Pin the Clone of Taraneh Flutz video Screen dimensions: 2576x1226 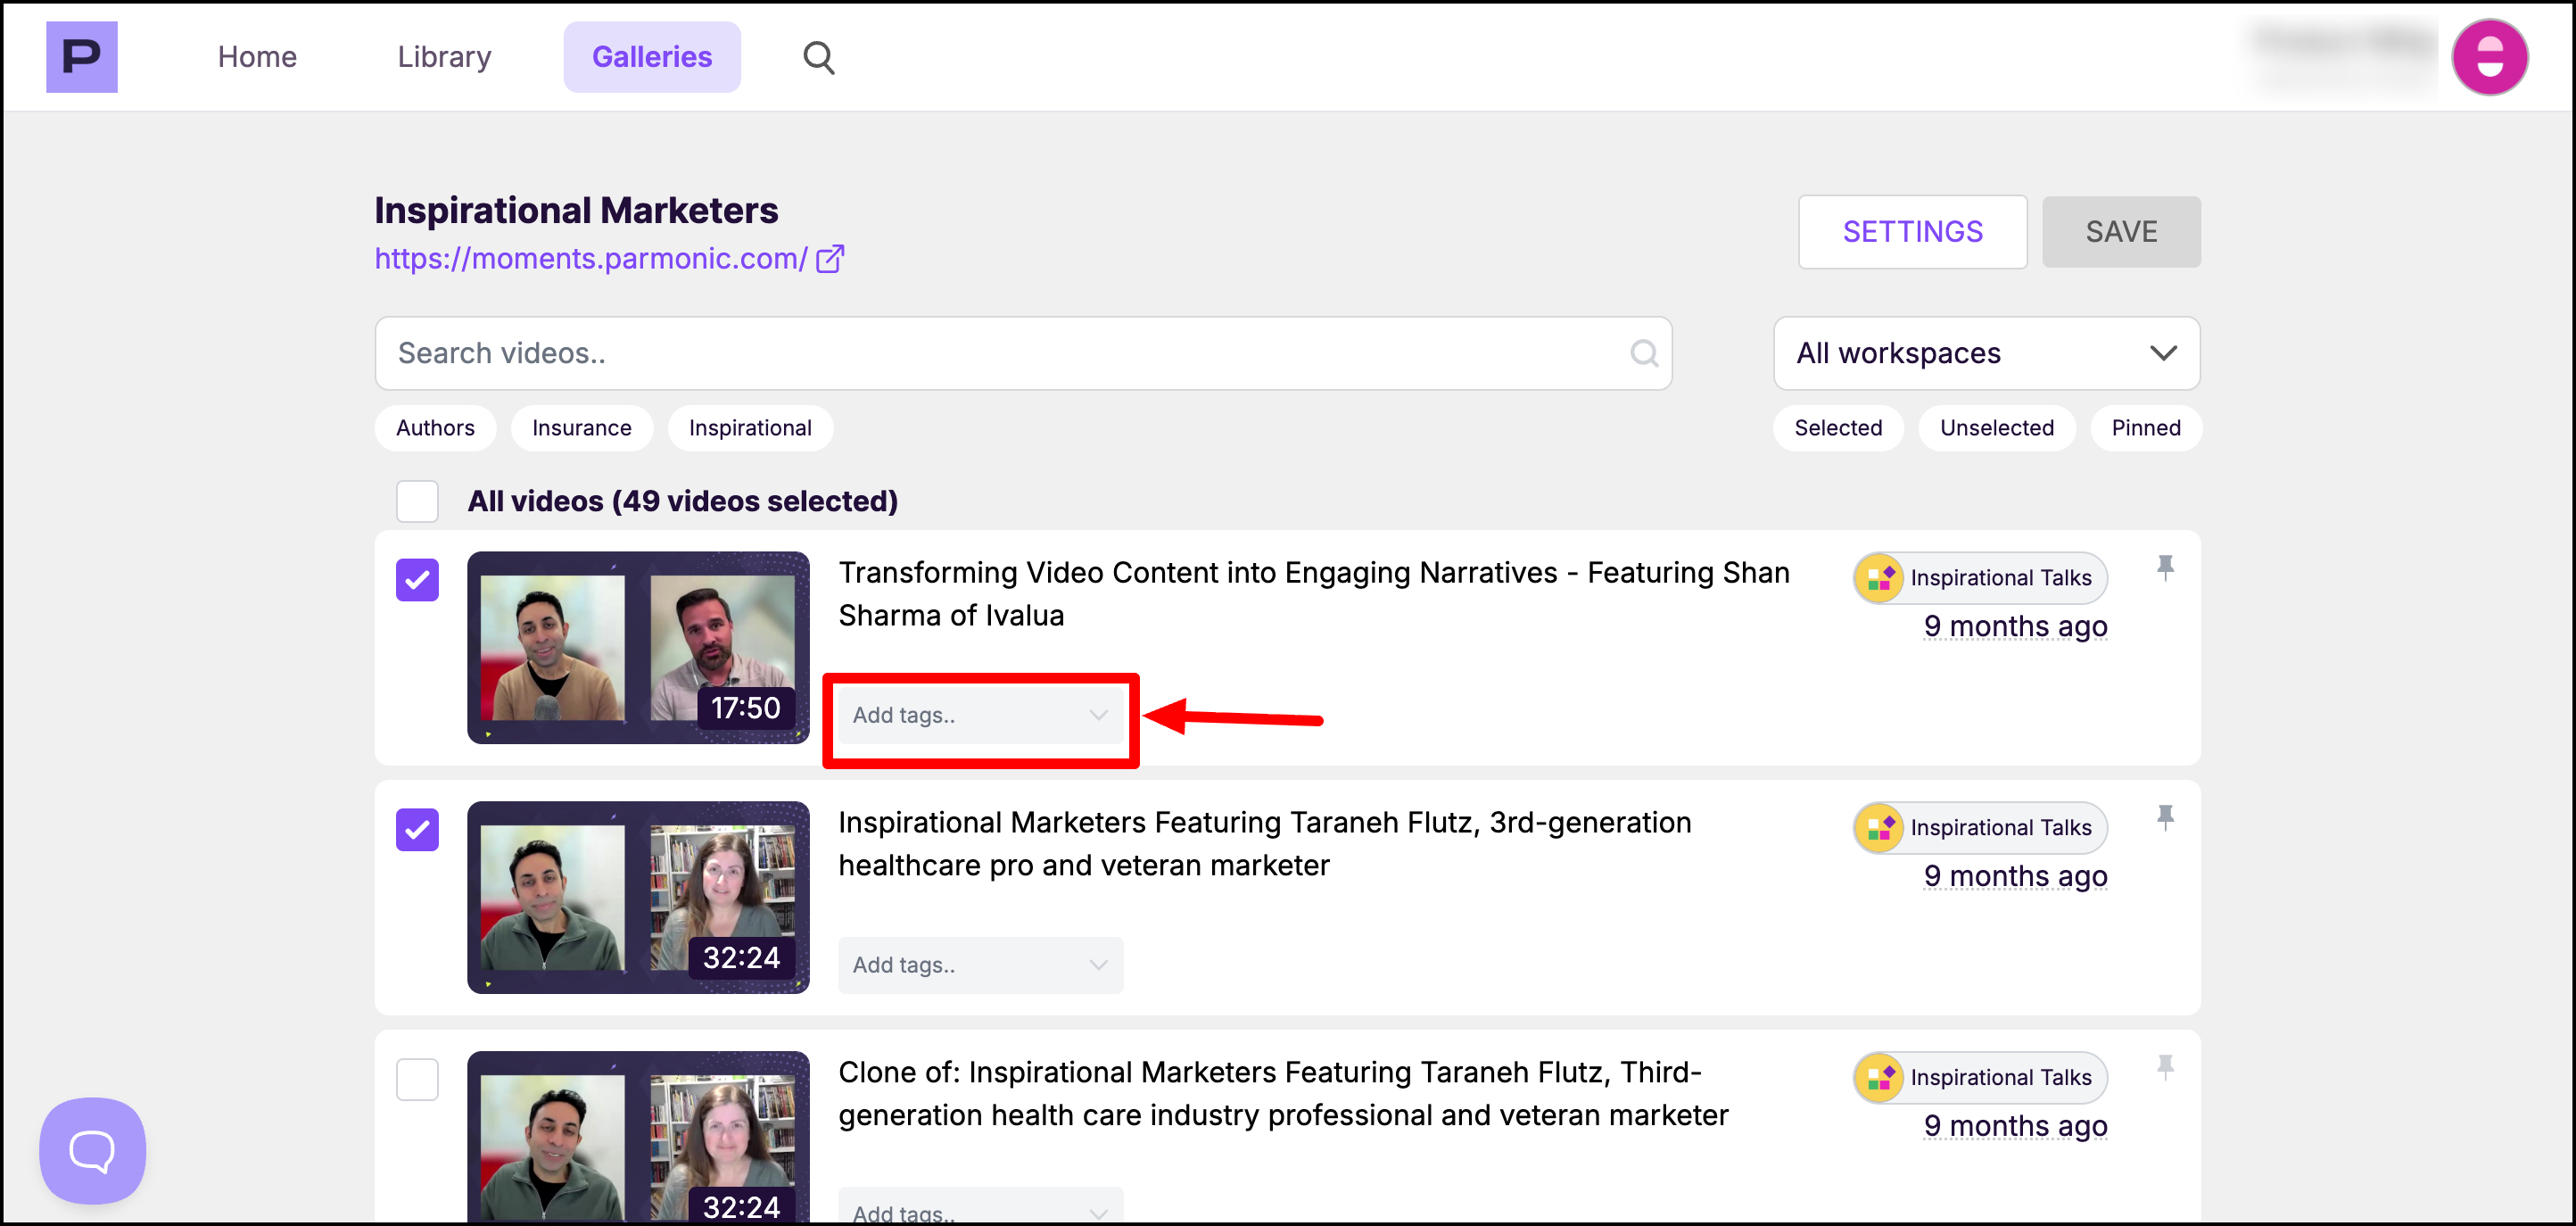click(x=2164, y=1068)
